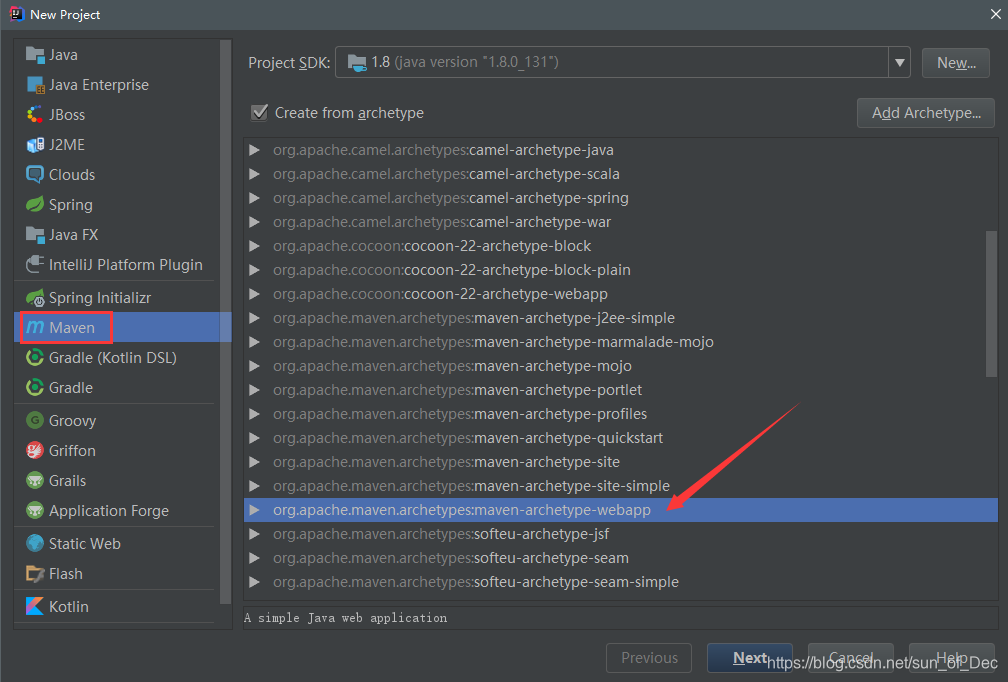Viewport: 1008px width, 682px height.
Task: Click the archetype list vertical scrollbar
Action: coord(991,304)
